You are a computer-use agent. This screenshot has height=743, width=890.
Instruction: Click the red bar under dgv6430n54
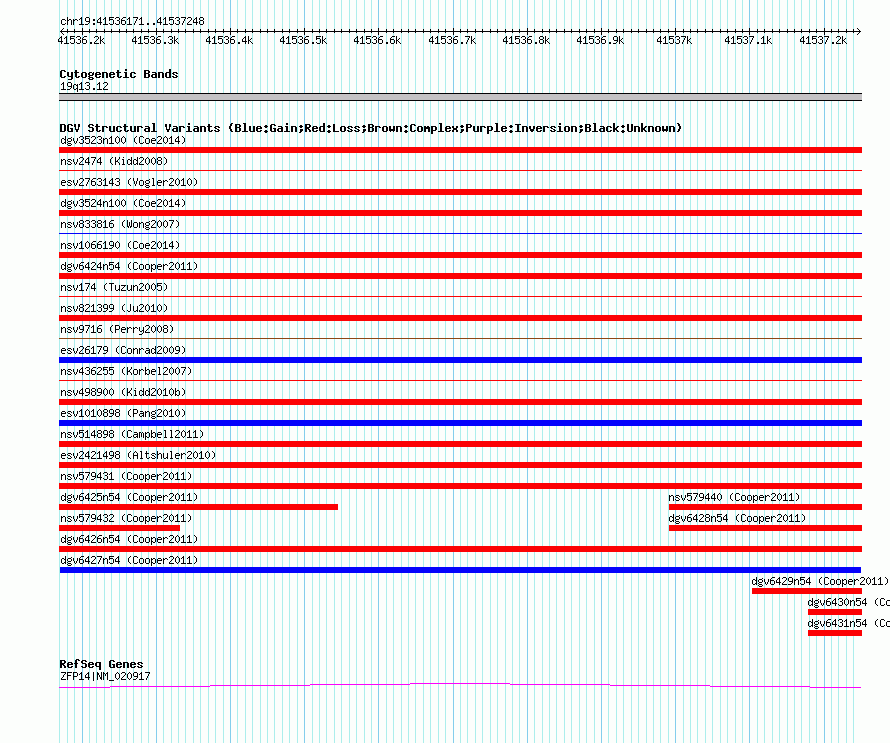coord(835,612)
